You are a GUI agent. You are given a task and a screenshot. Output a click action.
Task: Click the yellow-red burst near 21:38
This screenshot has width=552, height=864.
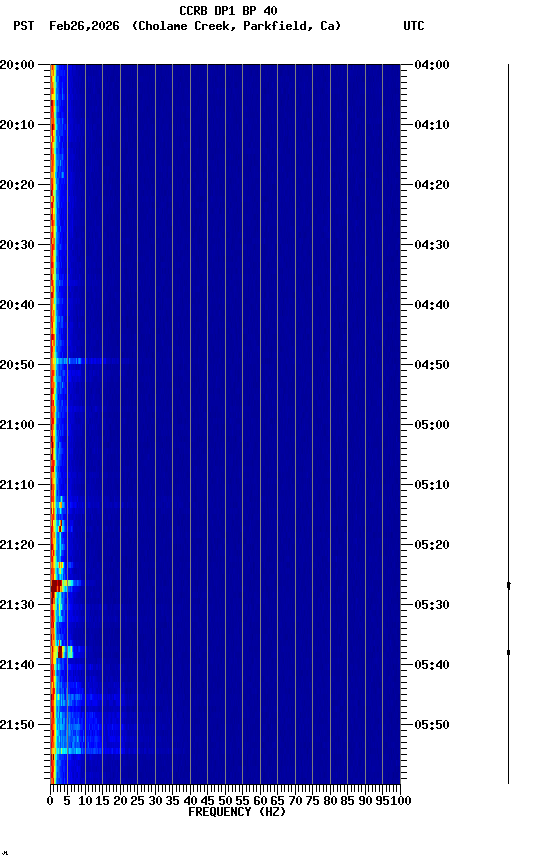click(62, 652)
